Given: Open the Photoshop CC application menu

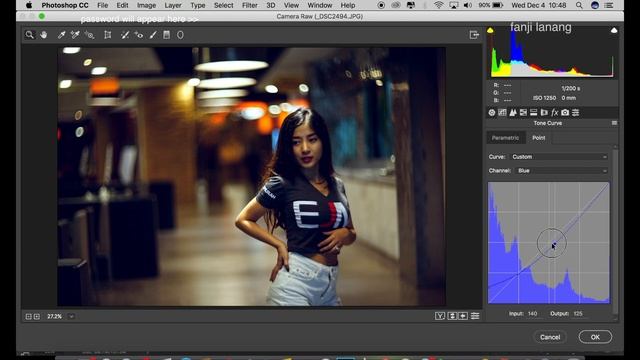Looking at the screenshot, I should click(x=65, y=5).
